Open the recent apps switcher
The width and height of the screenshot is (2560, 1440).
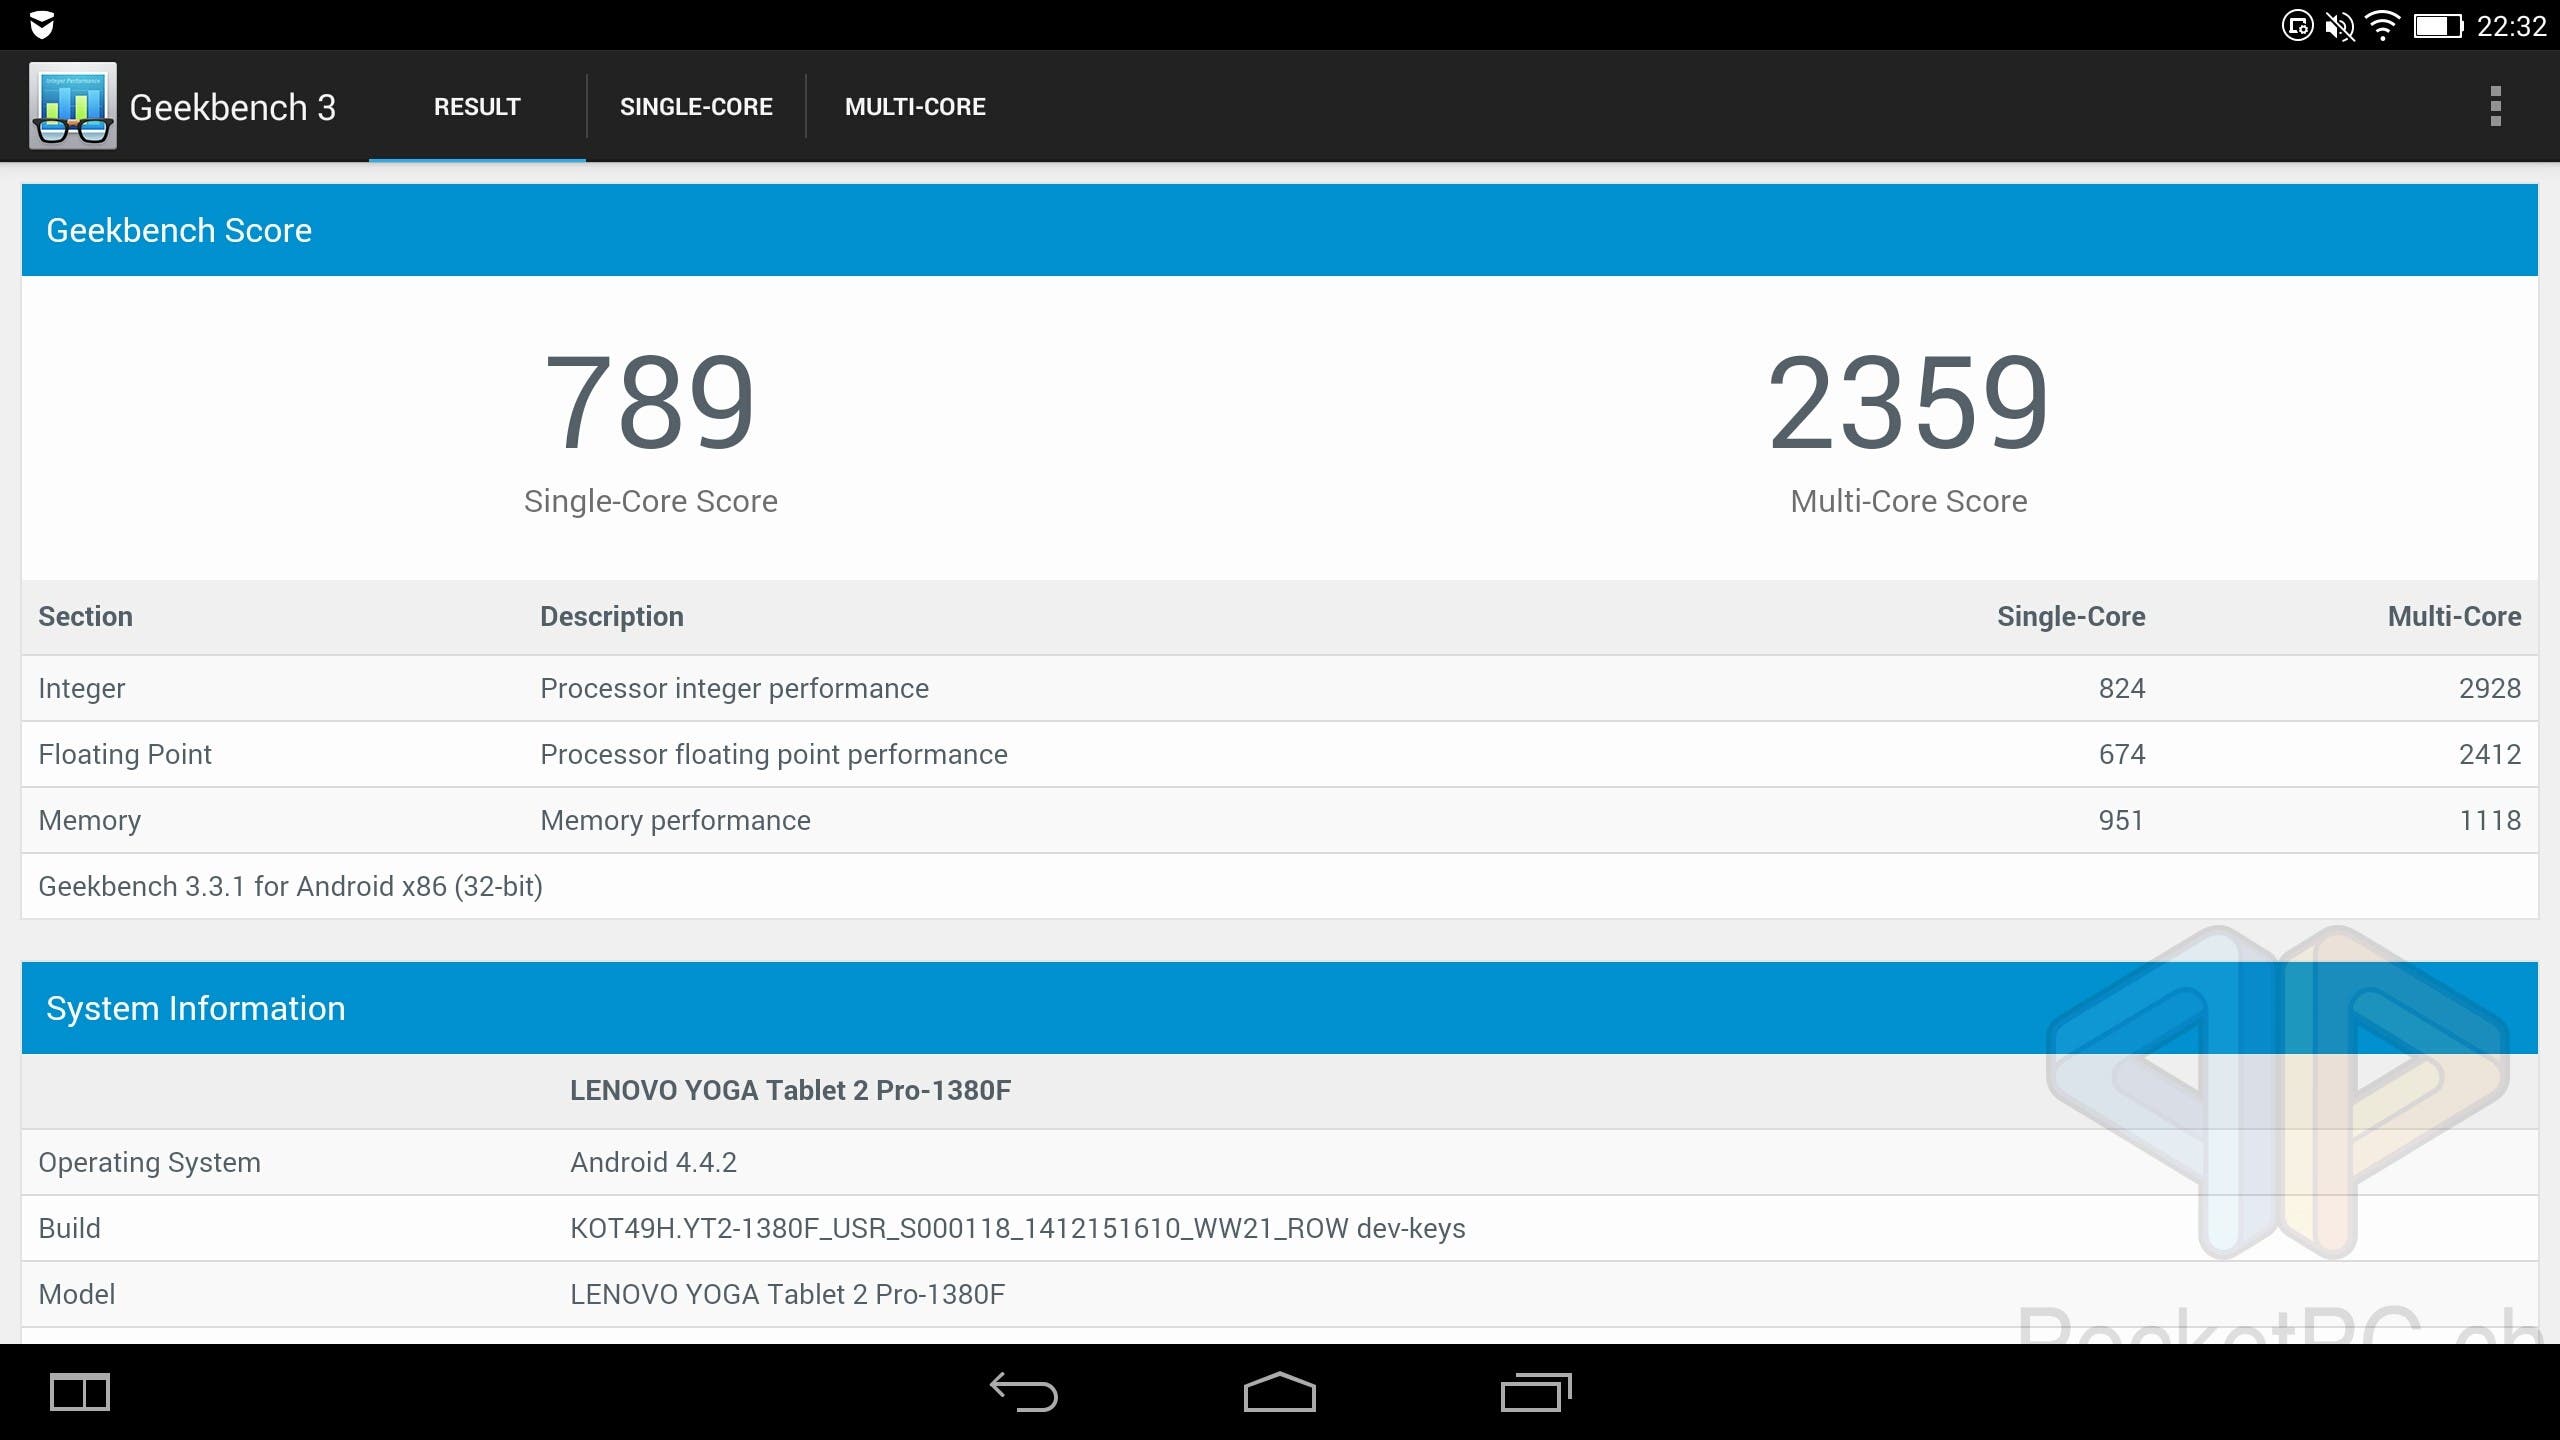(1535, 1391)
